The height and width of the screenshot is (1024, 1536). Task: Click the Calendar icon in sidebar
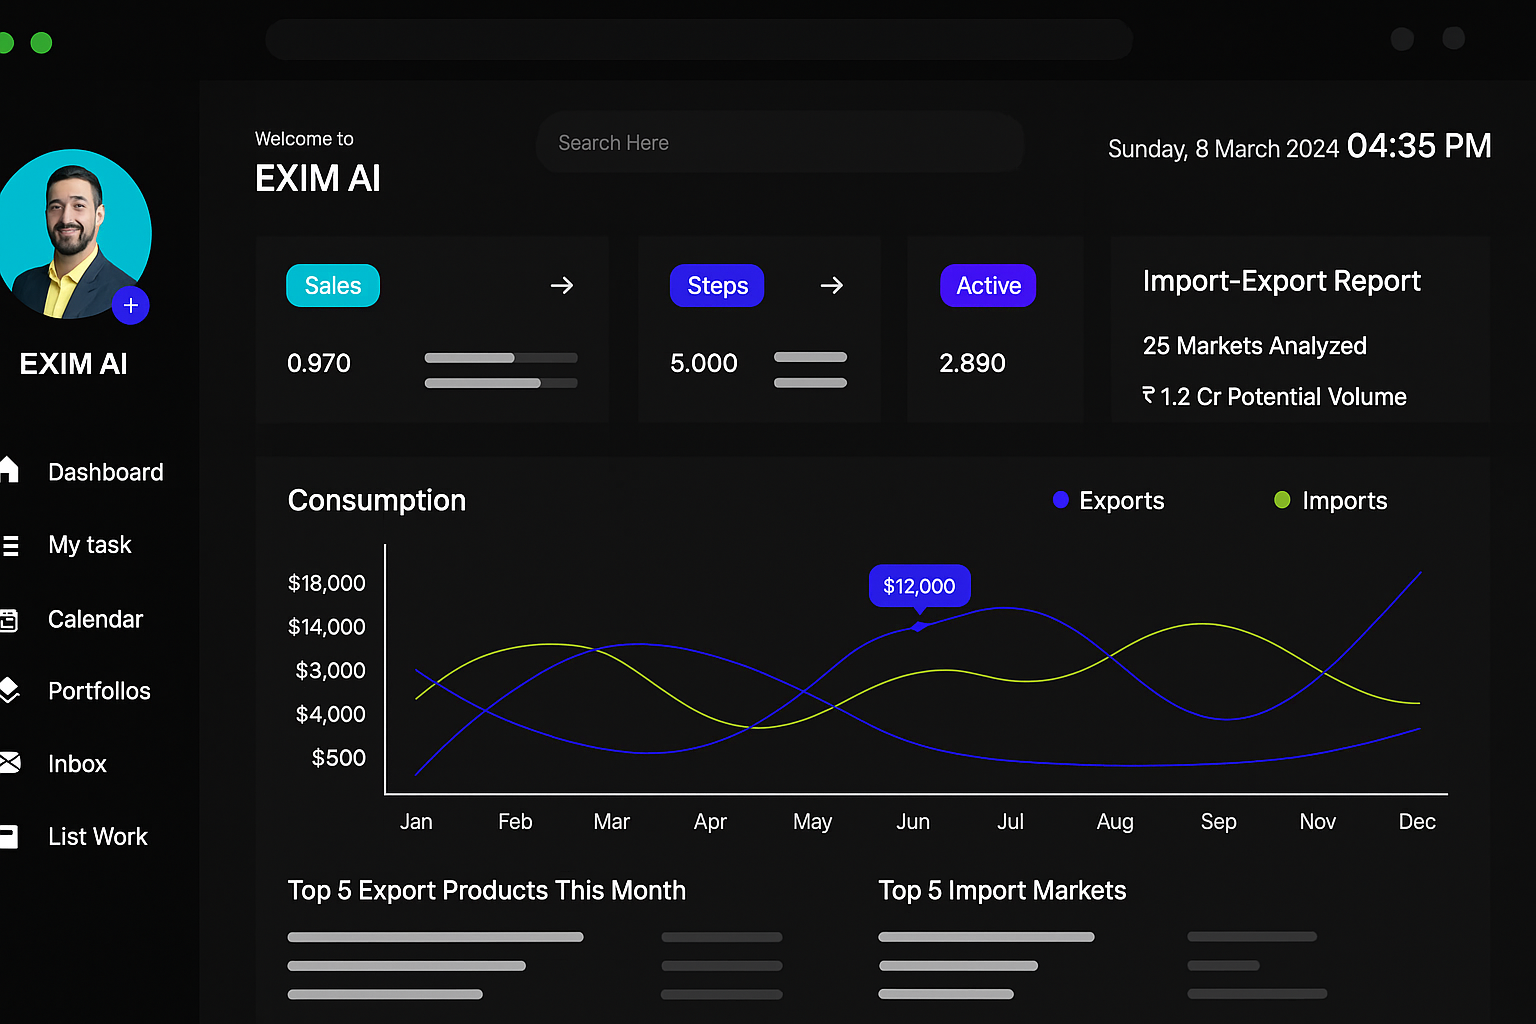click(x=9, y=620)
